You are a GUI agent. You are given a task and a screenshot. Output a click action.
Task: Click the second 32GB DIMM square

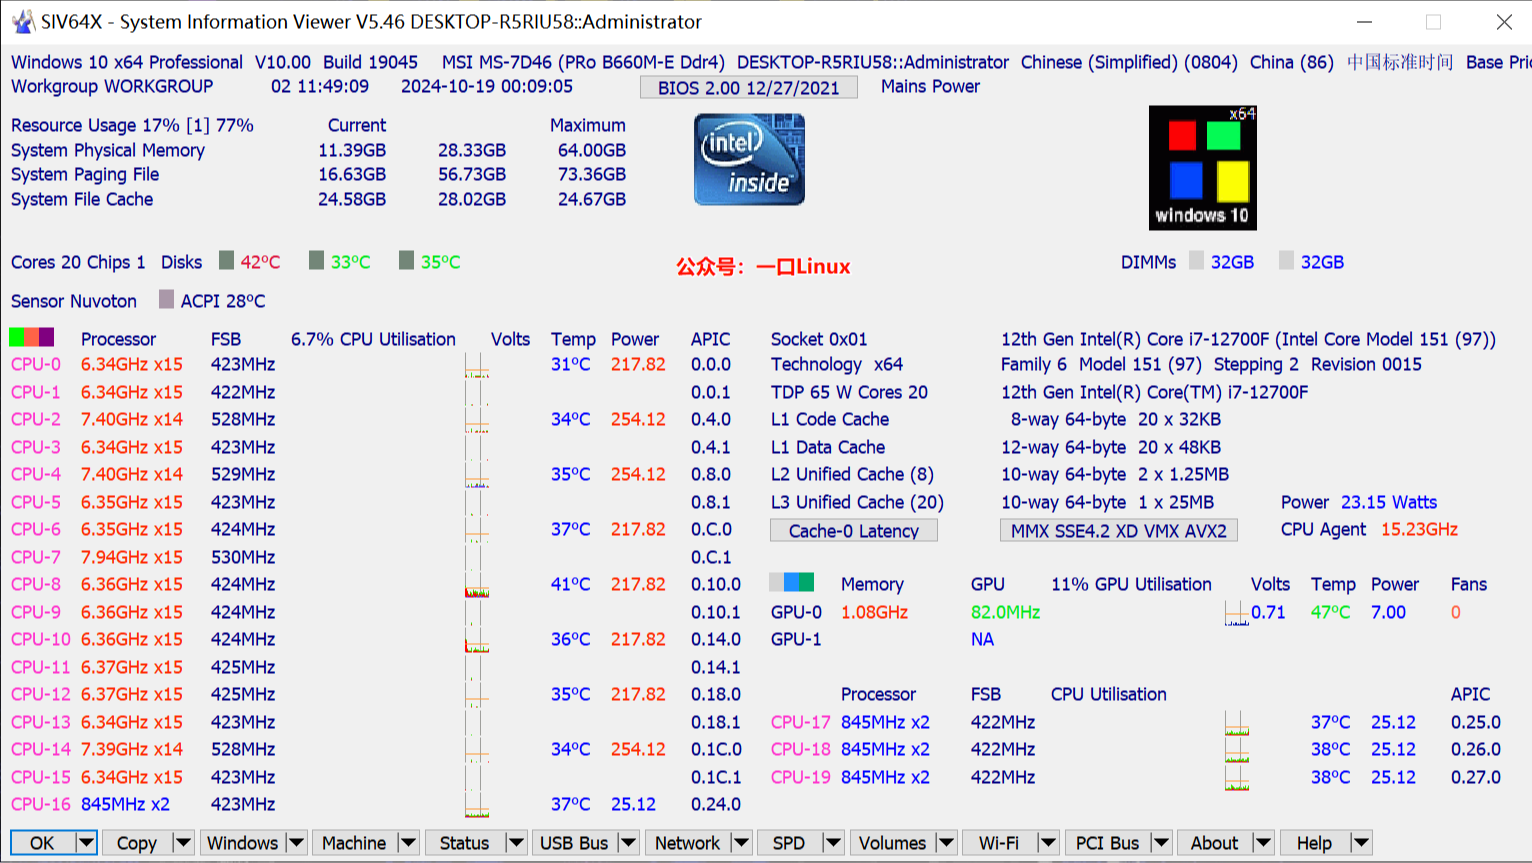click(x=1286, y=261)
